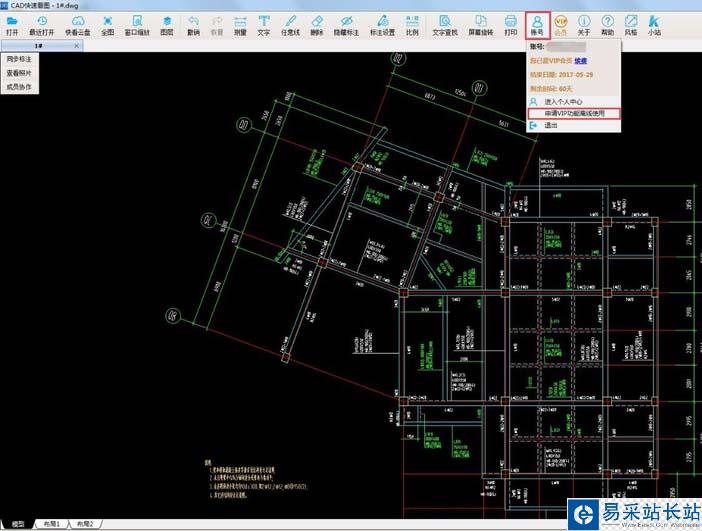
Task: Choose 申请VIP功能离线使用 menu entry
Action: click(x=574, y=113)
